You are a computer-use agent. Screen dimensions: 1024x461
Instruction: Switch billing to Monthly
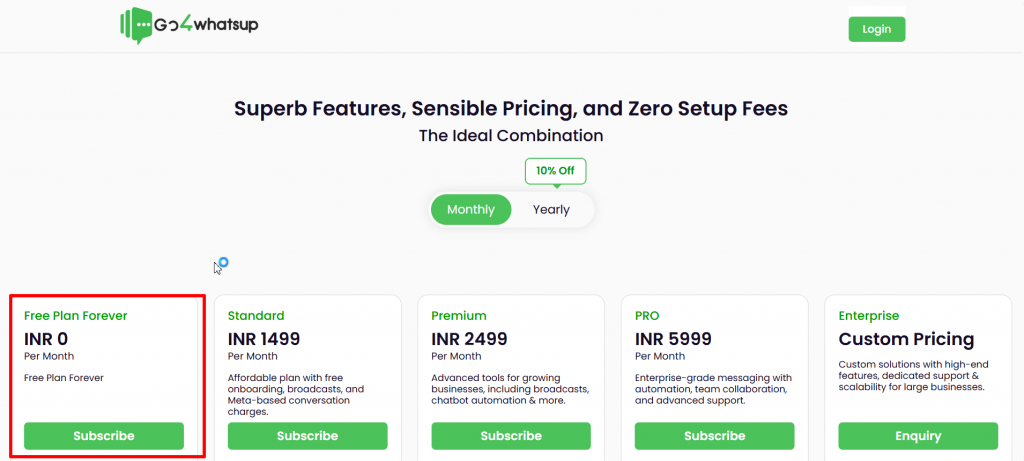point(471,210)
